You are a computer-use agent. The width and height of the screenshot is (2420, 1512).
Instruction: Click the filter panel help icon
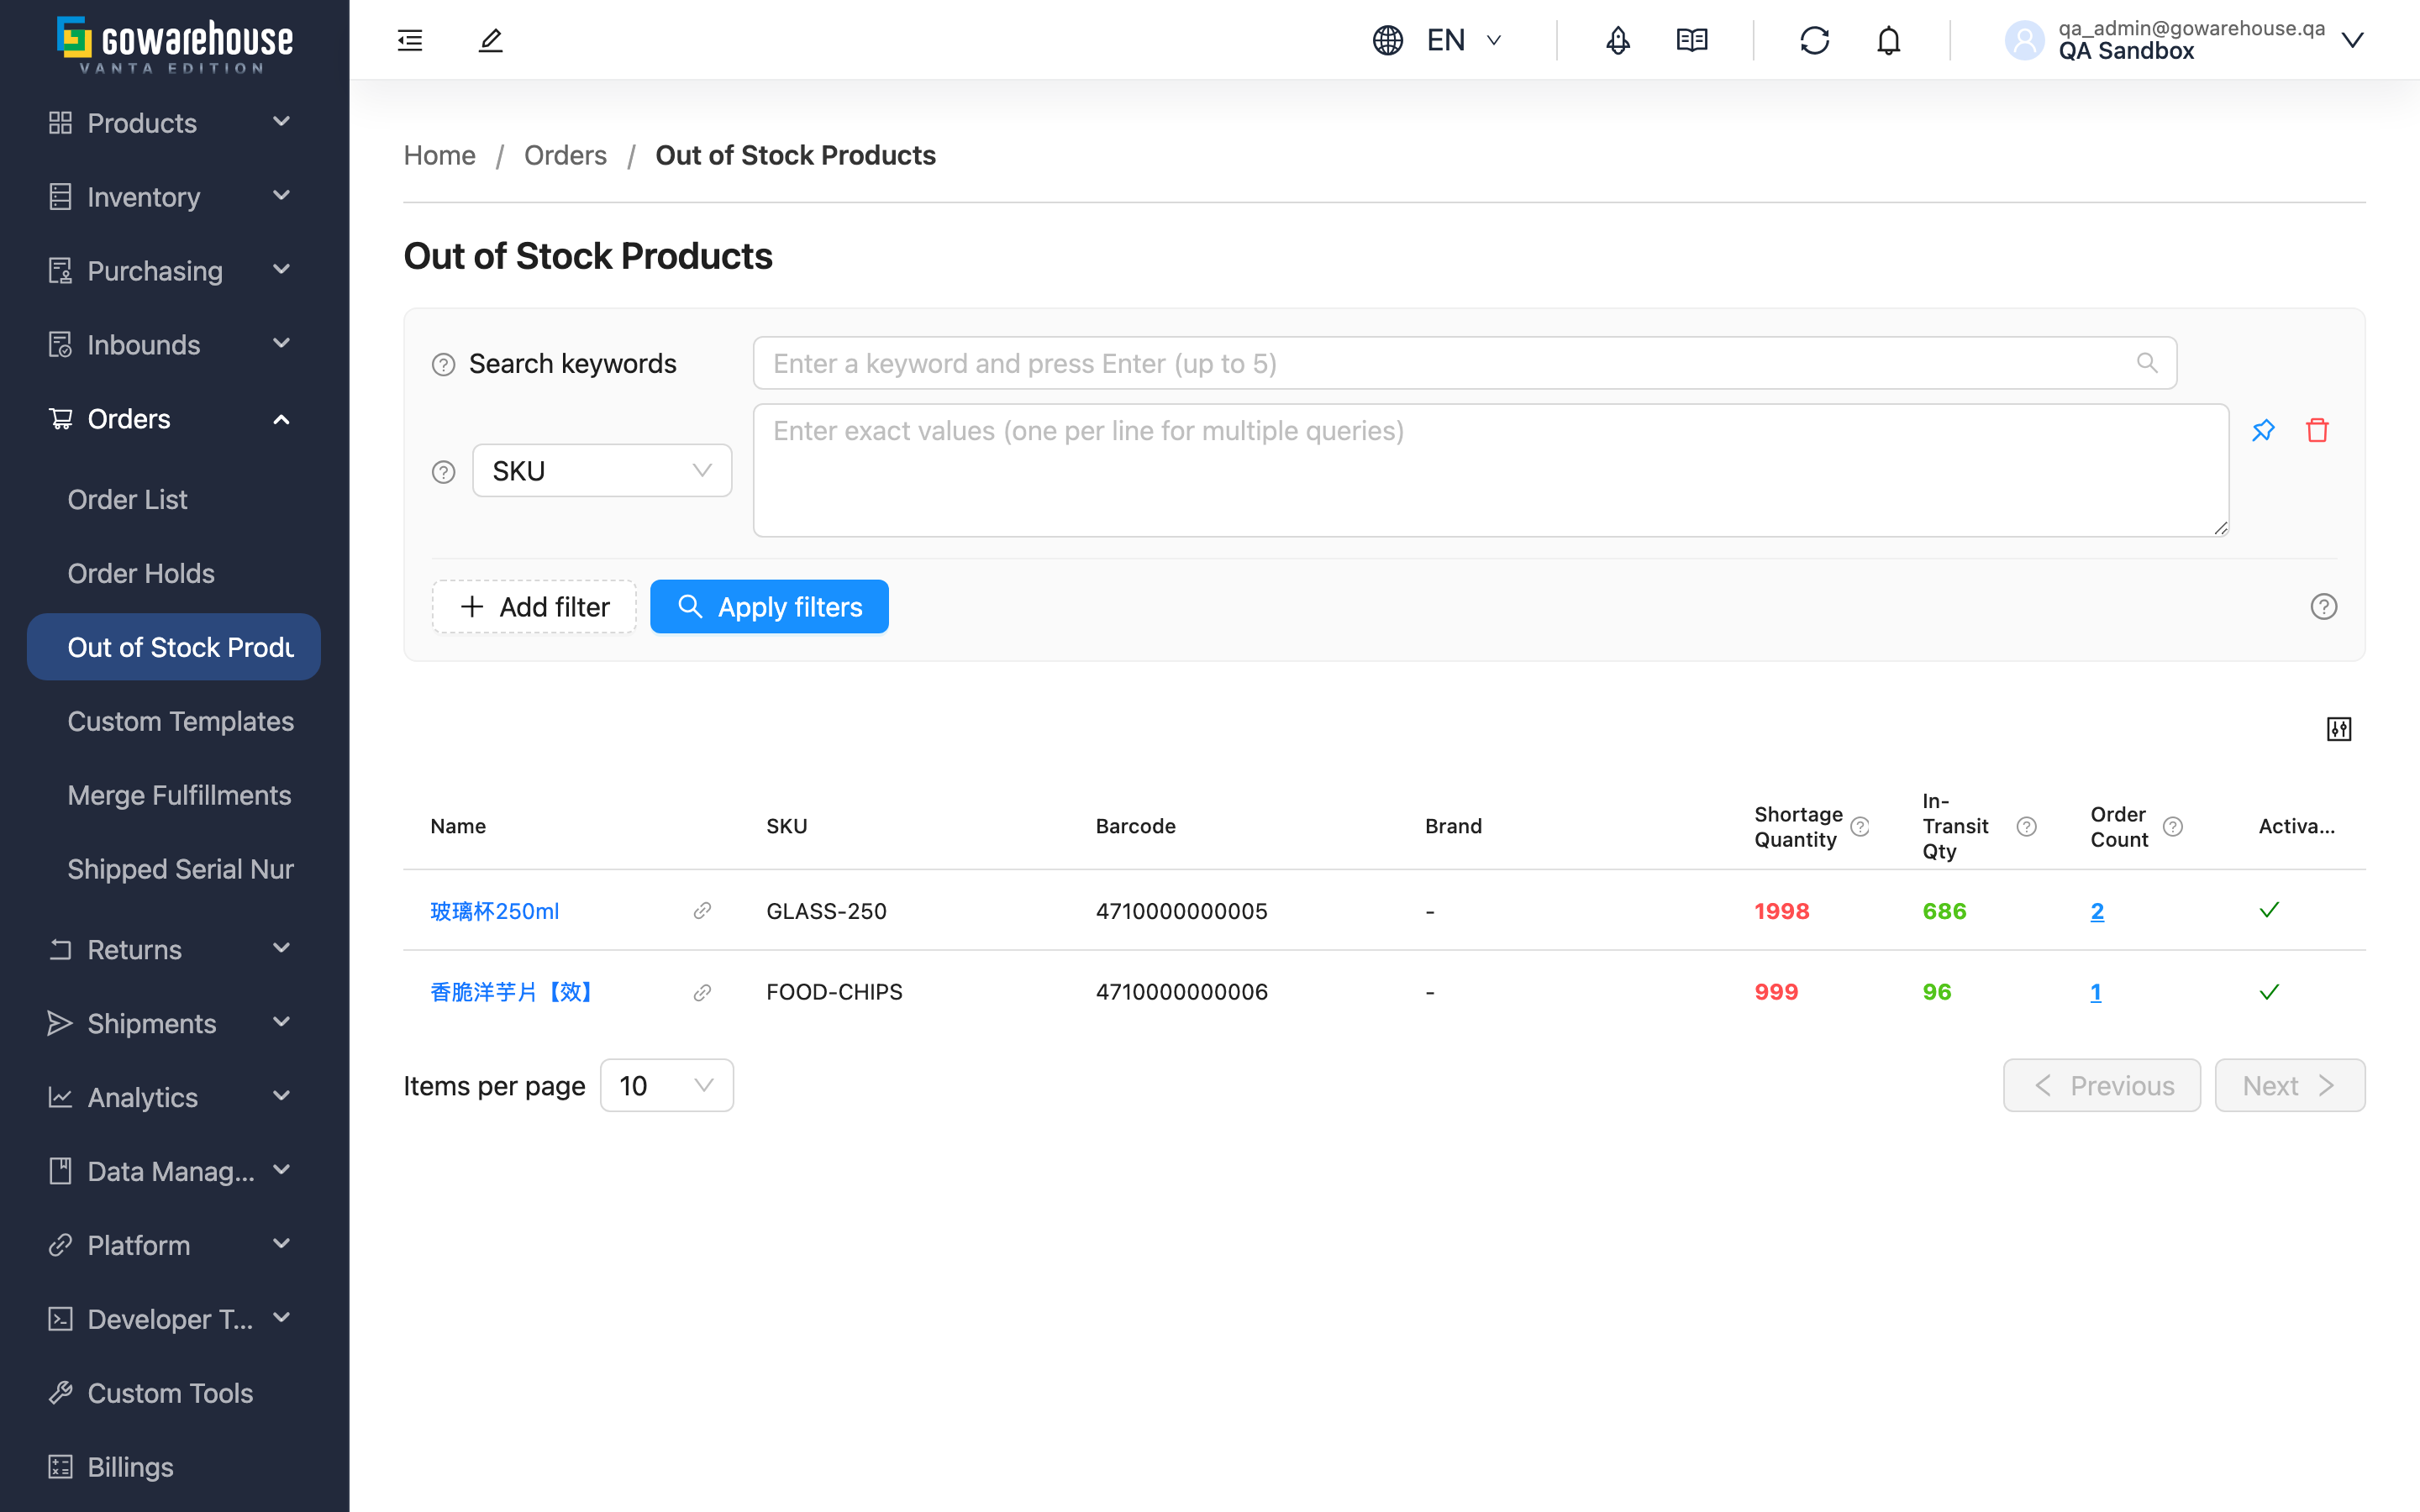[2323, 607]
